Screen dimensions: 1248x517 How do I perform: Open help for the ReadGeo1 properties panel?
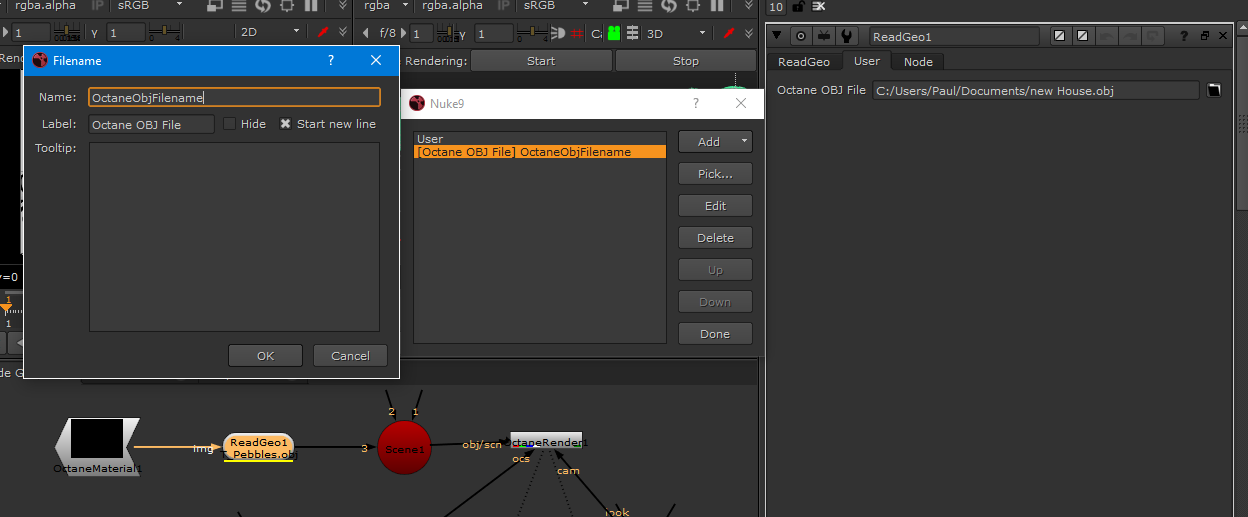(1184, 37)
